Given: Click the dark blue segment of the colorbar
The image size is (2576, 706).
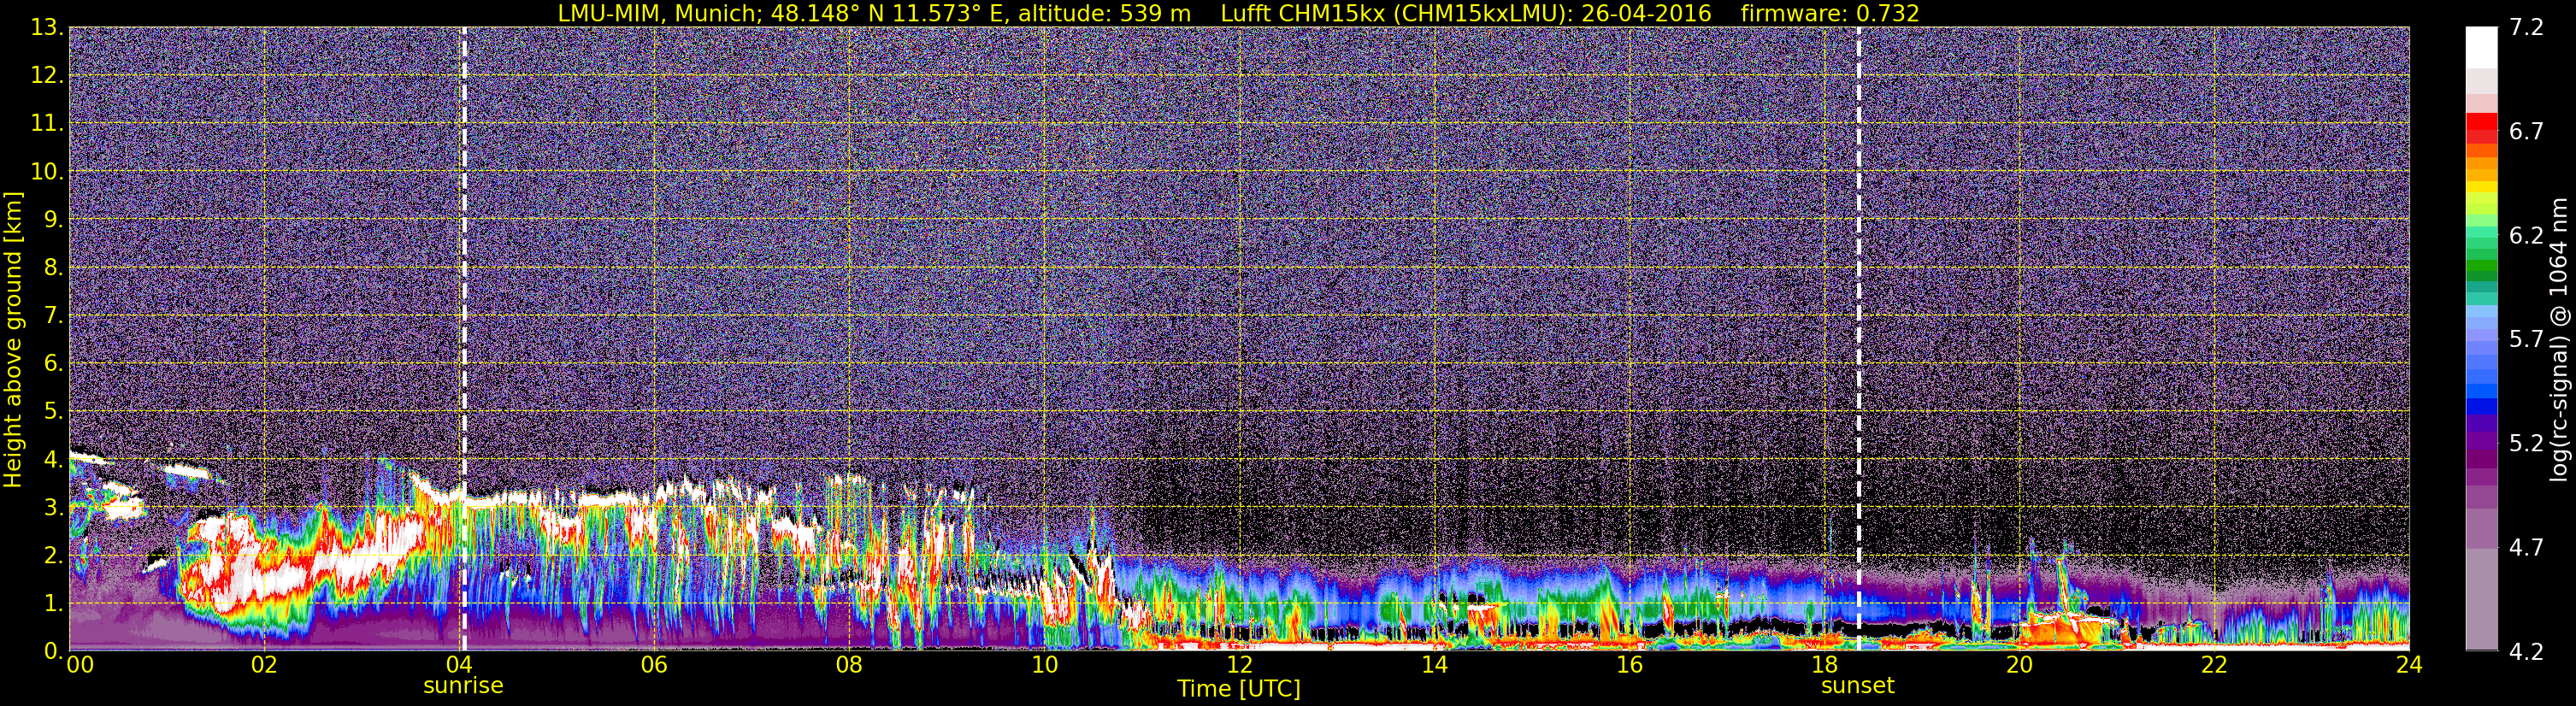Looking at the screenshot, I should 2481,405.
